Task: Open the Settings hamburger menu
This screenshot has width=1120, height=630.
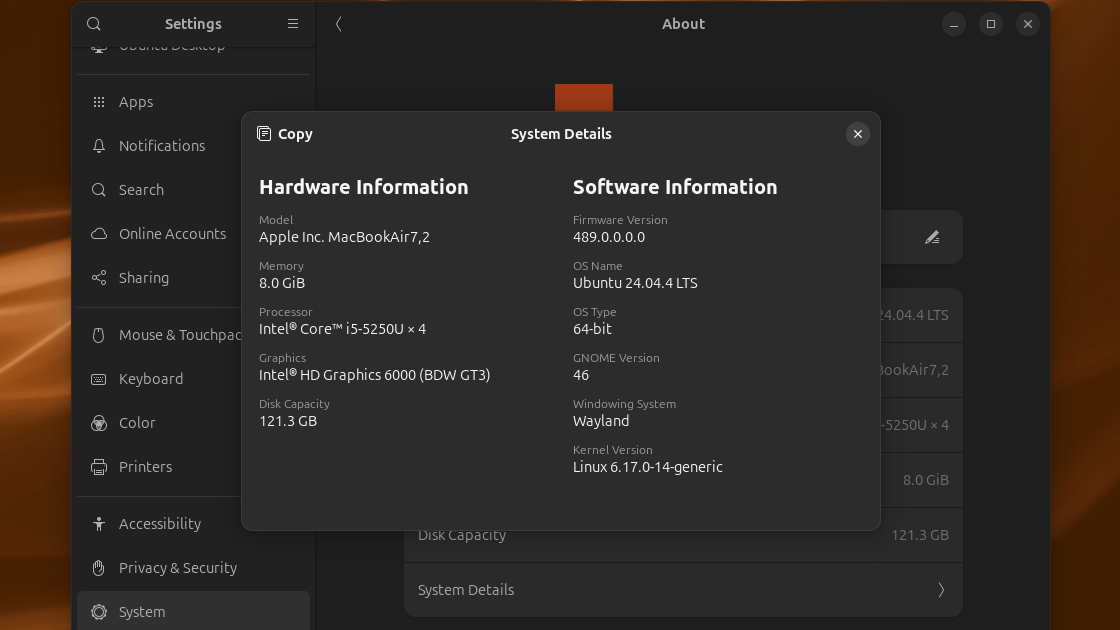Action: [x=293, y=24]
